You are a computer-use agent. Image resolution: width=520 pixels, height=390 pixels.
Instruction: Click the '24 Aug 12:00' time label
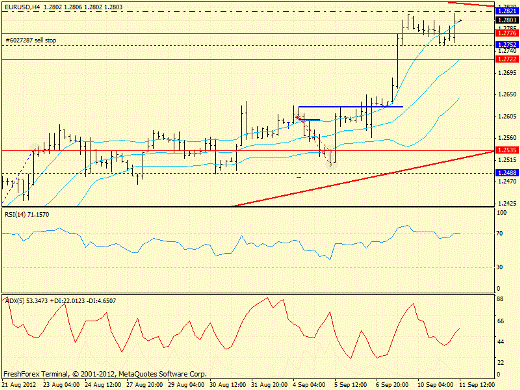[103, 385]
